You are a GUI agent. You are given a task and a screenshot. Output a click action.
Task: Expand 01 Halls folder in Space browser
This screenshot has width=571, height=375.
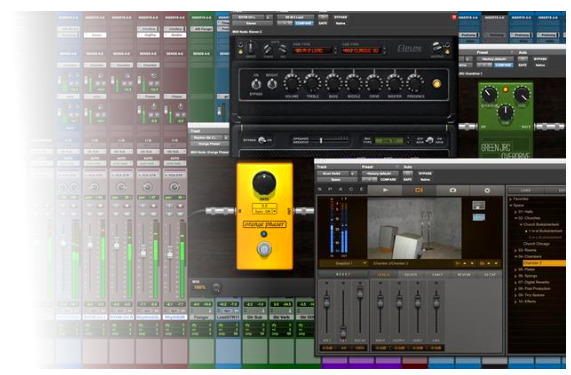pyautogui.click(x=515, y=212)
